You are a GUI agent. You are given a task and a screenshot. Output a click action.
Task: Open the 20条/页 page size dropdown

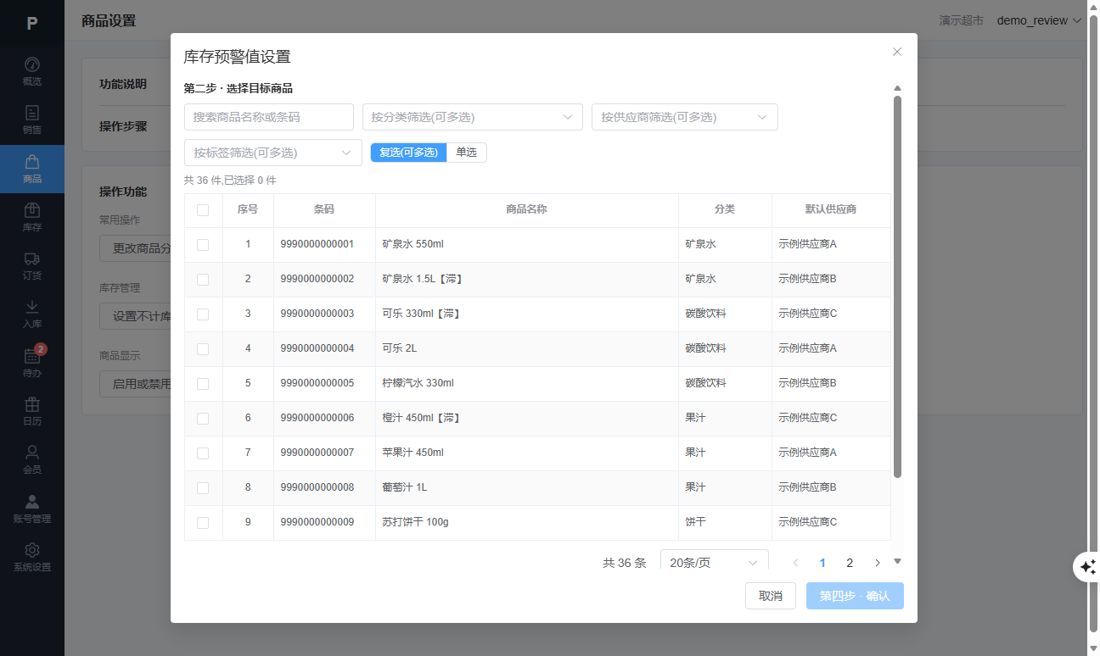click(713, 562)
